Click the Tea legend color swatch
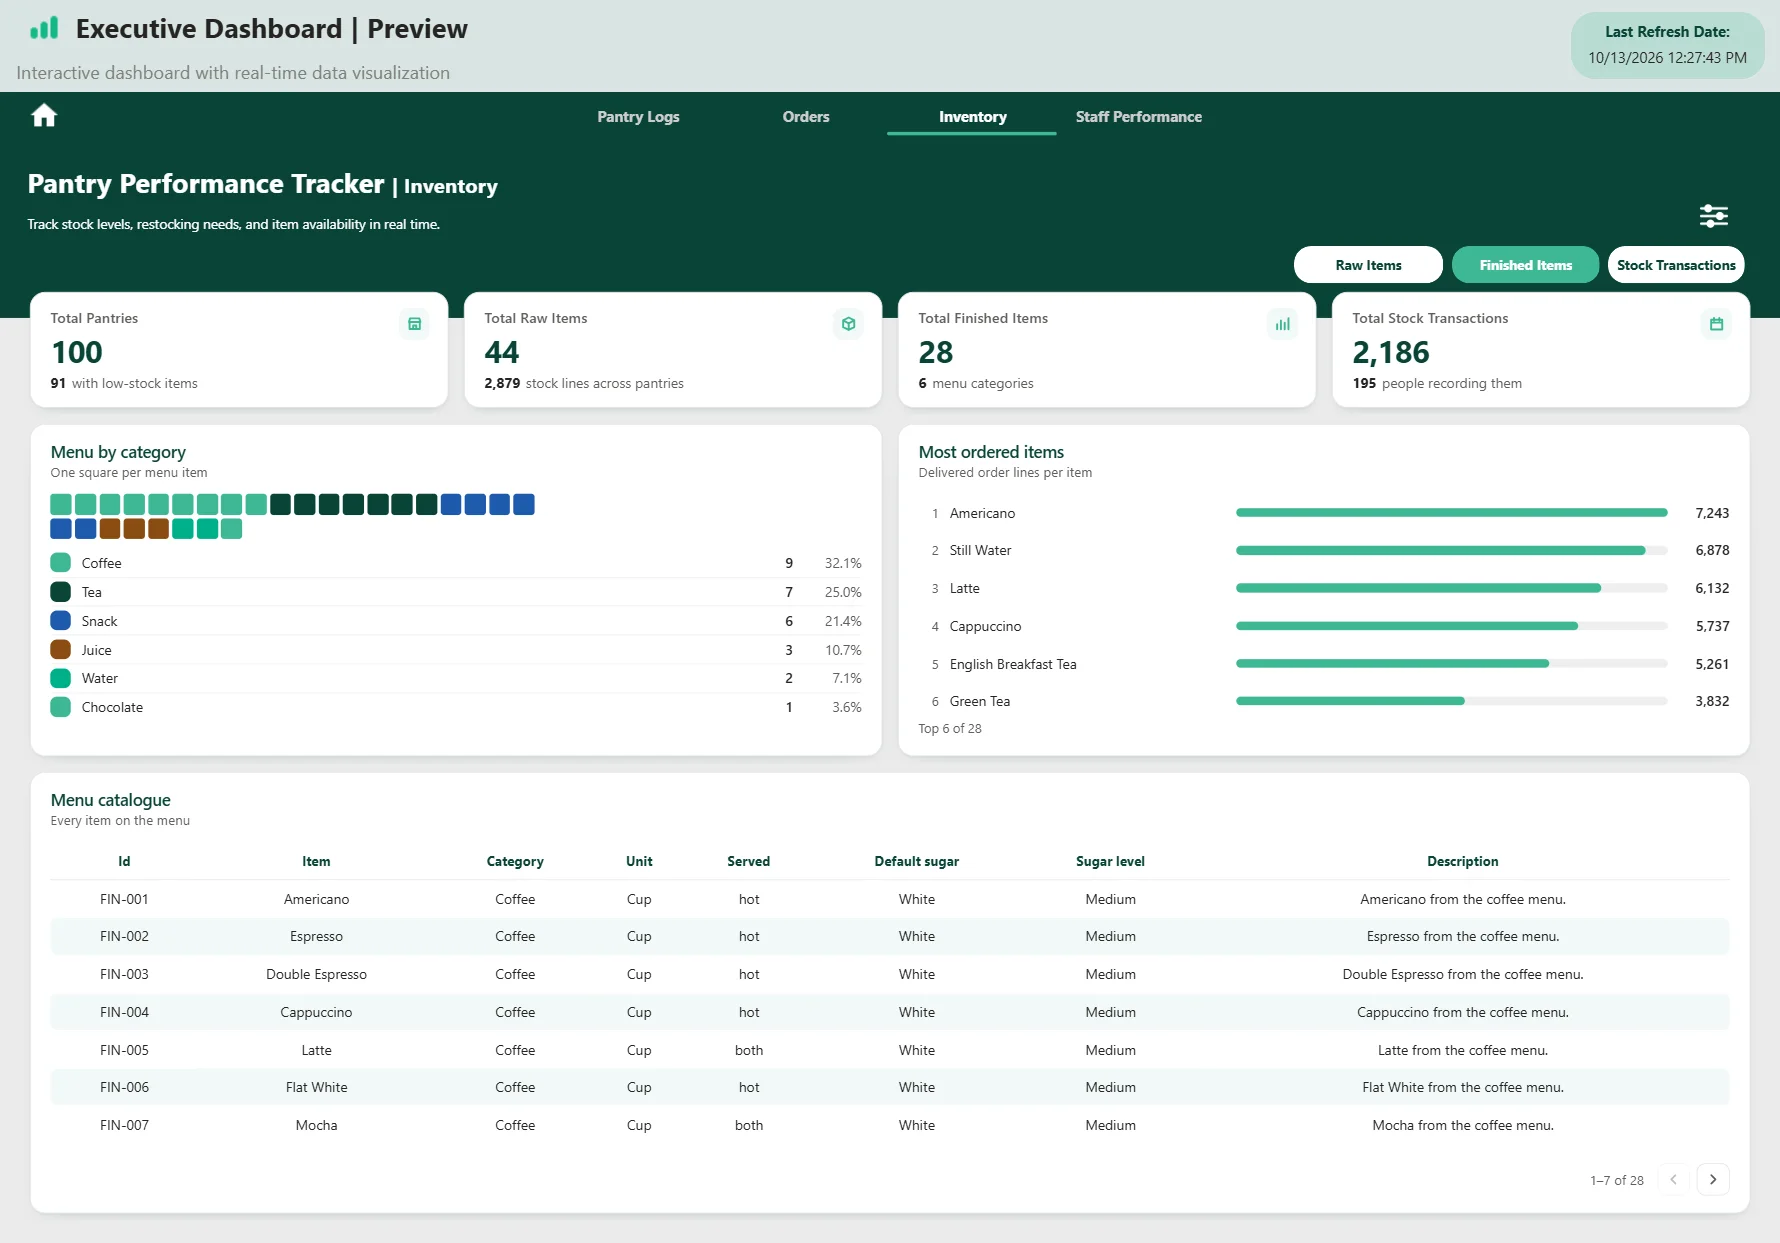The width and height of the screenshot is (1780, 1243). pyautogui.click(x=61, y=592)
